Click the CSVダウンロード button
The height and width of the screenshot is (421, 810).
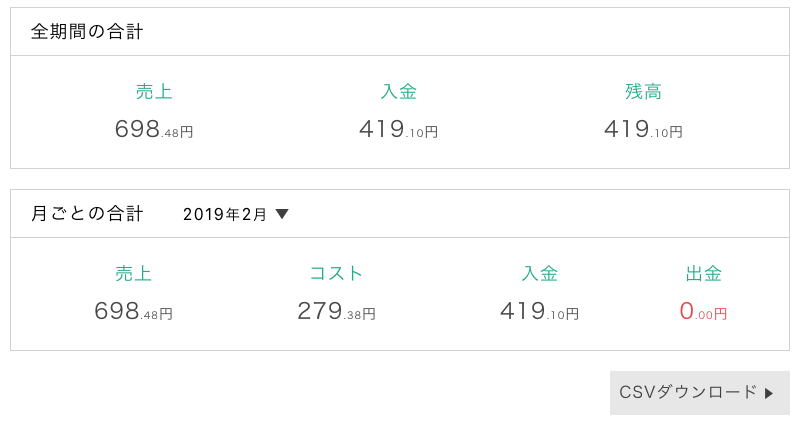pyautogui.click(x=699, y=393)
